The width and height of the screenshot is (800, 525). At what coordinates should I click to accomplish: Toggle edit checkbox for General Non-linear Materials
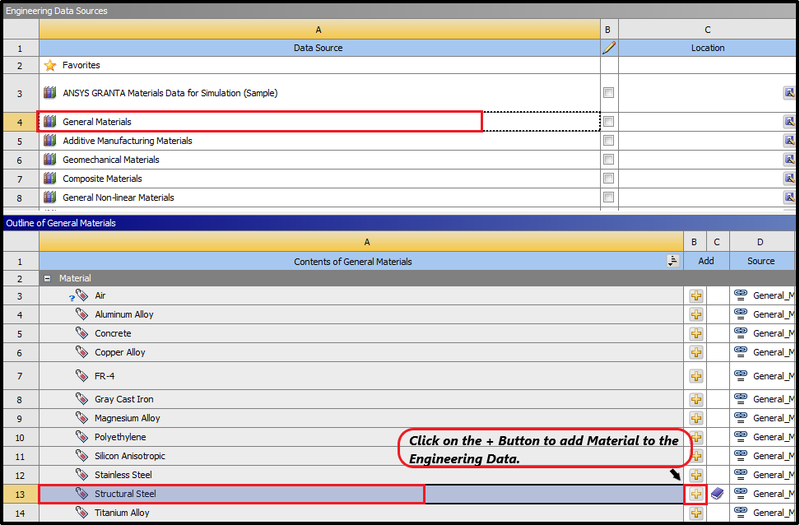(x=608, y=197)
